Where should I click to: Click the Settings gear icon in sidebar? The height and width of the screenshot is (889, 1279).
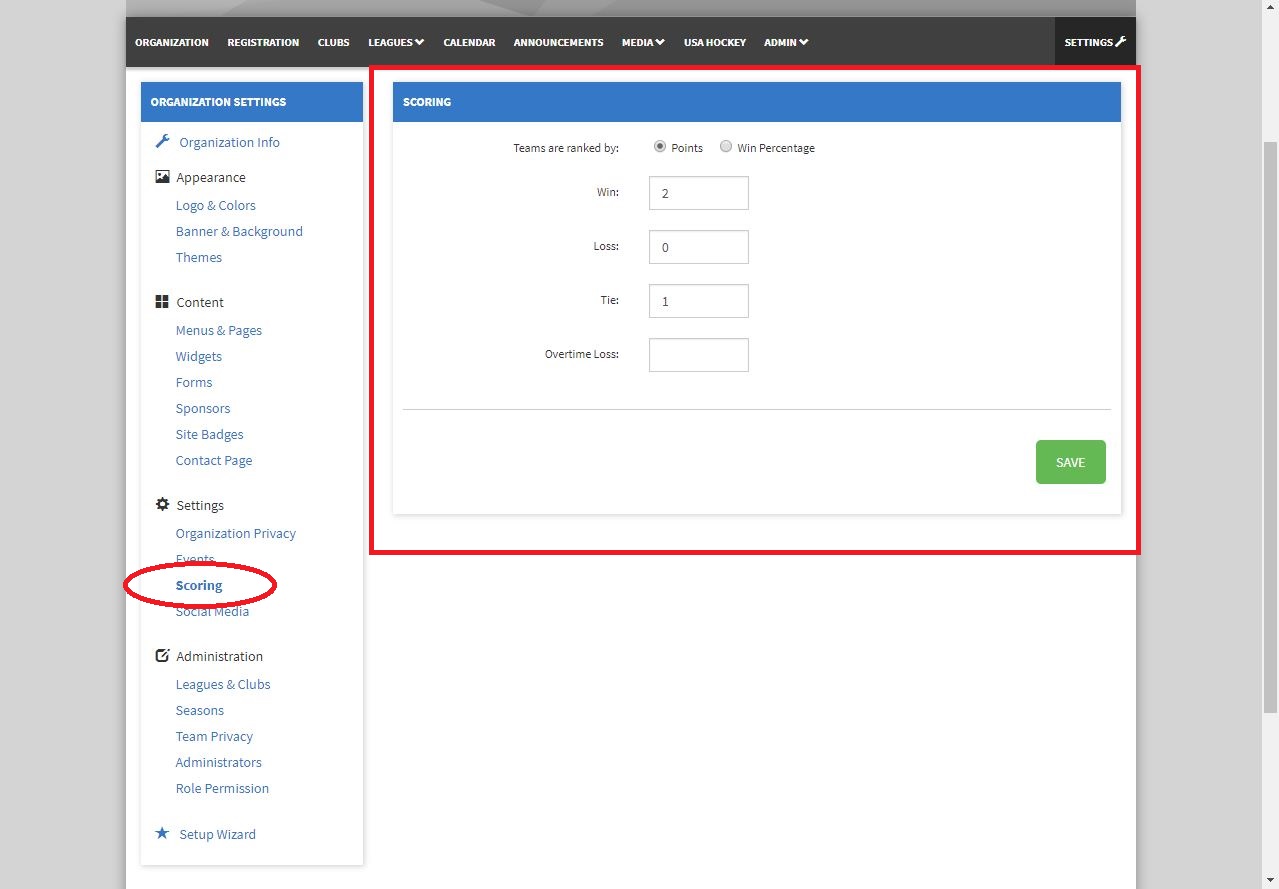[x=162, y=505]
